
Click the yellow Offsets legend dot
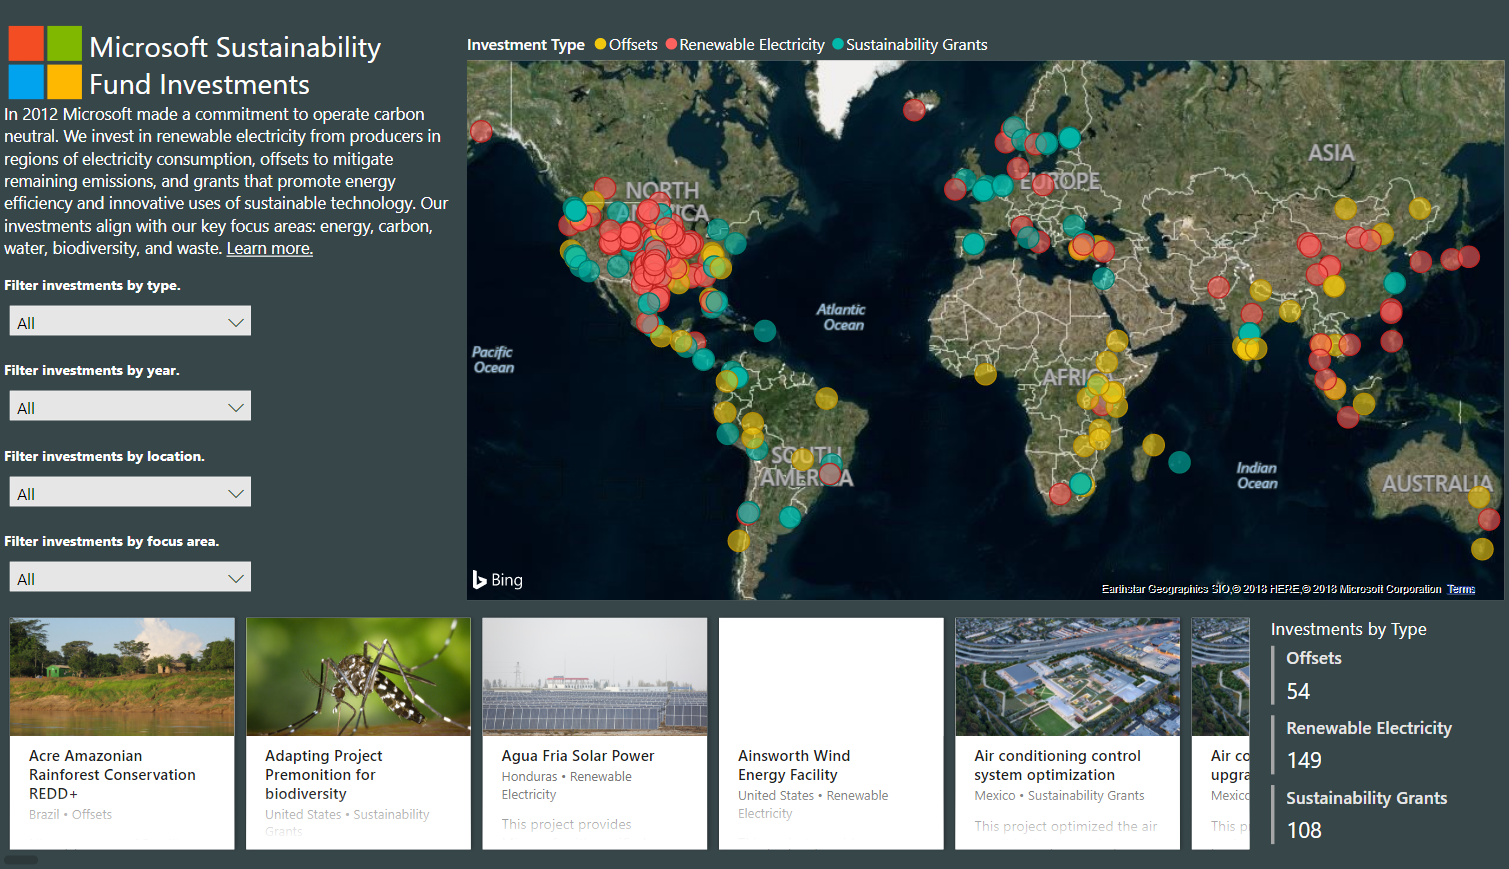point(600,44)
